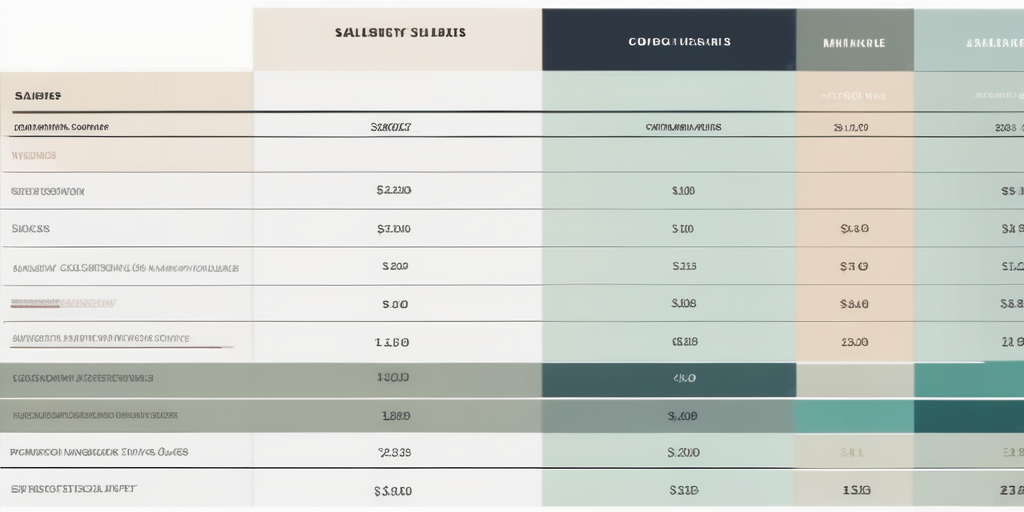Select the beige first column header
Image resolution: width=1024 pixels, height=512 pixels.
click(397, 39)
